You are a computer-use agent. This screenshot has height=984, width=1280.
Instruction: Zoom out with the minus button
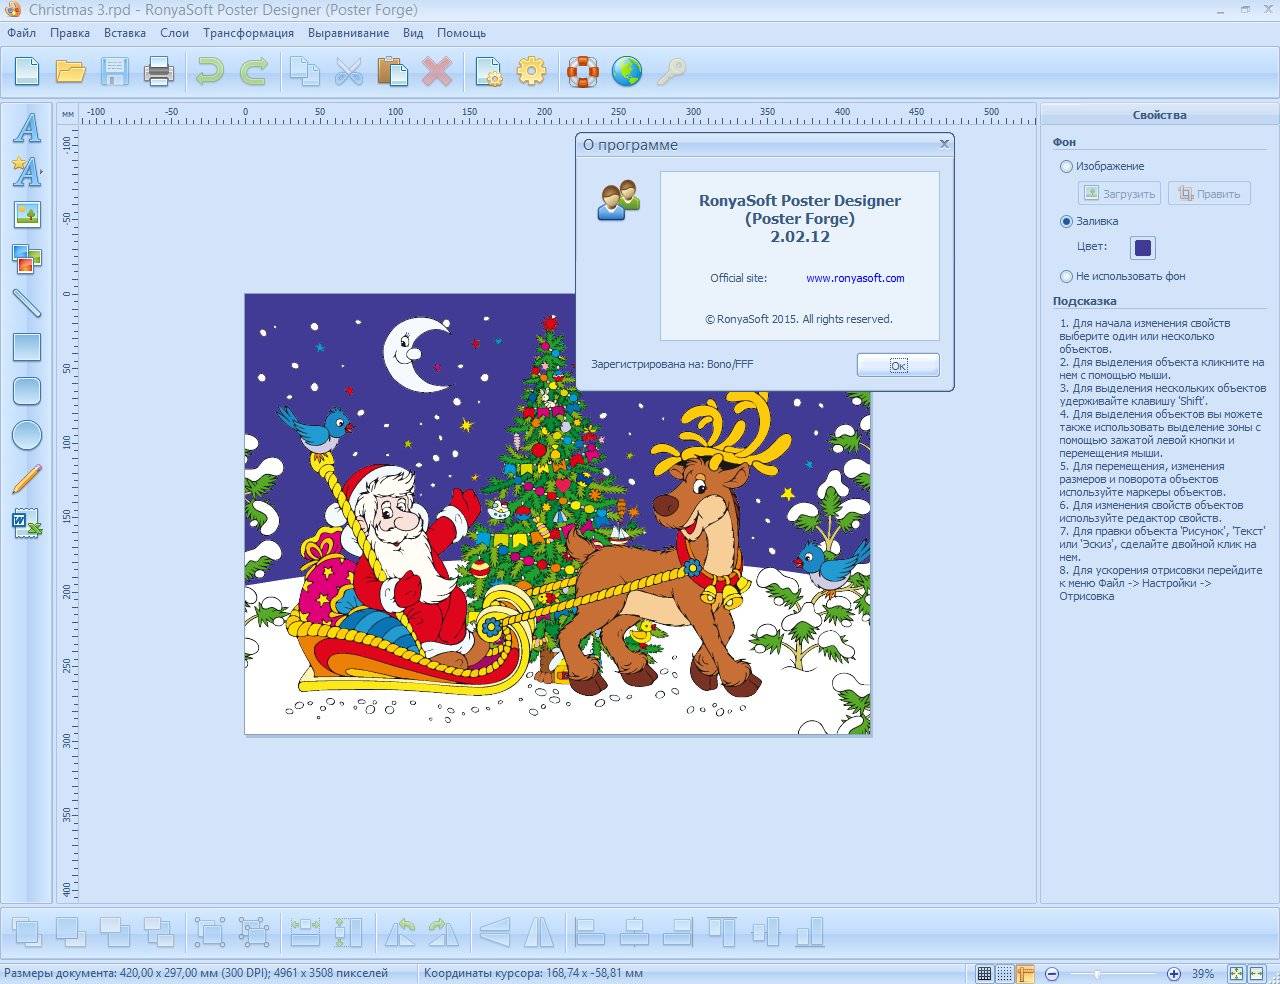click(1052, 973)
